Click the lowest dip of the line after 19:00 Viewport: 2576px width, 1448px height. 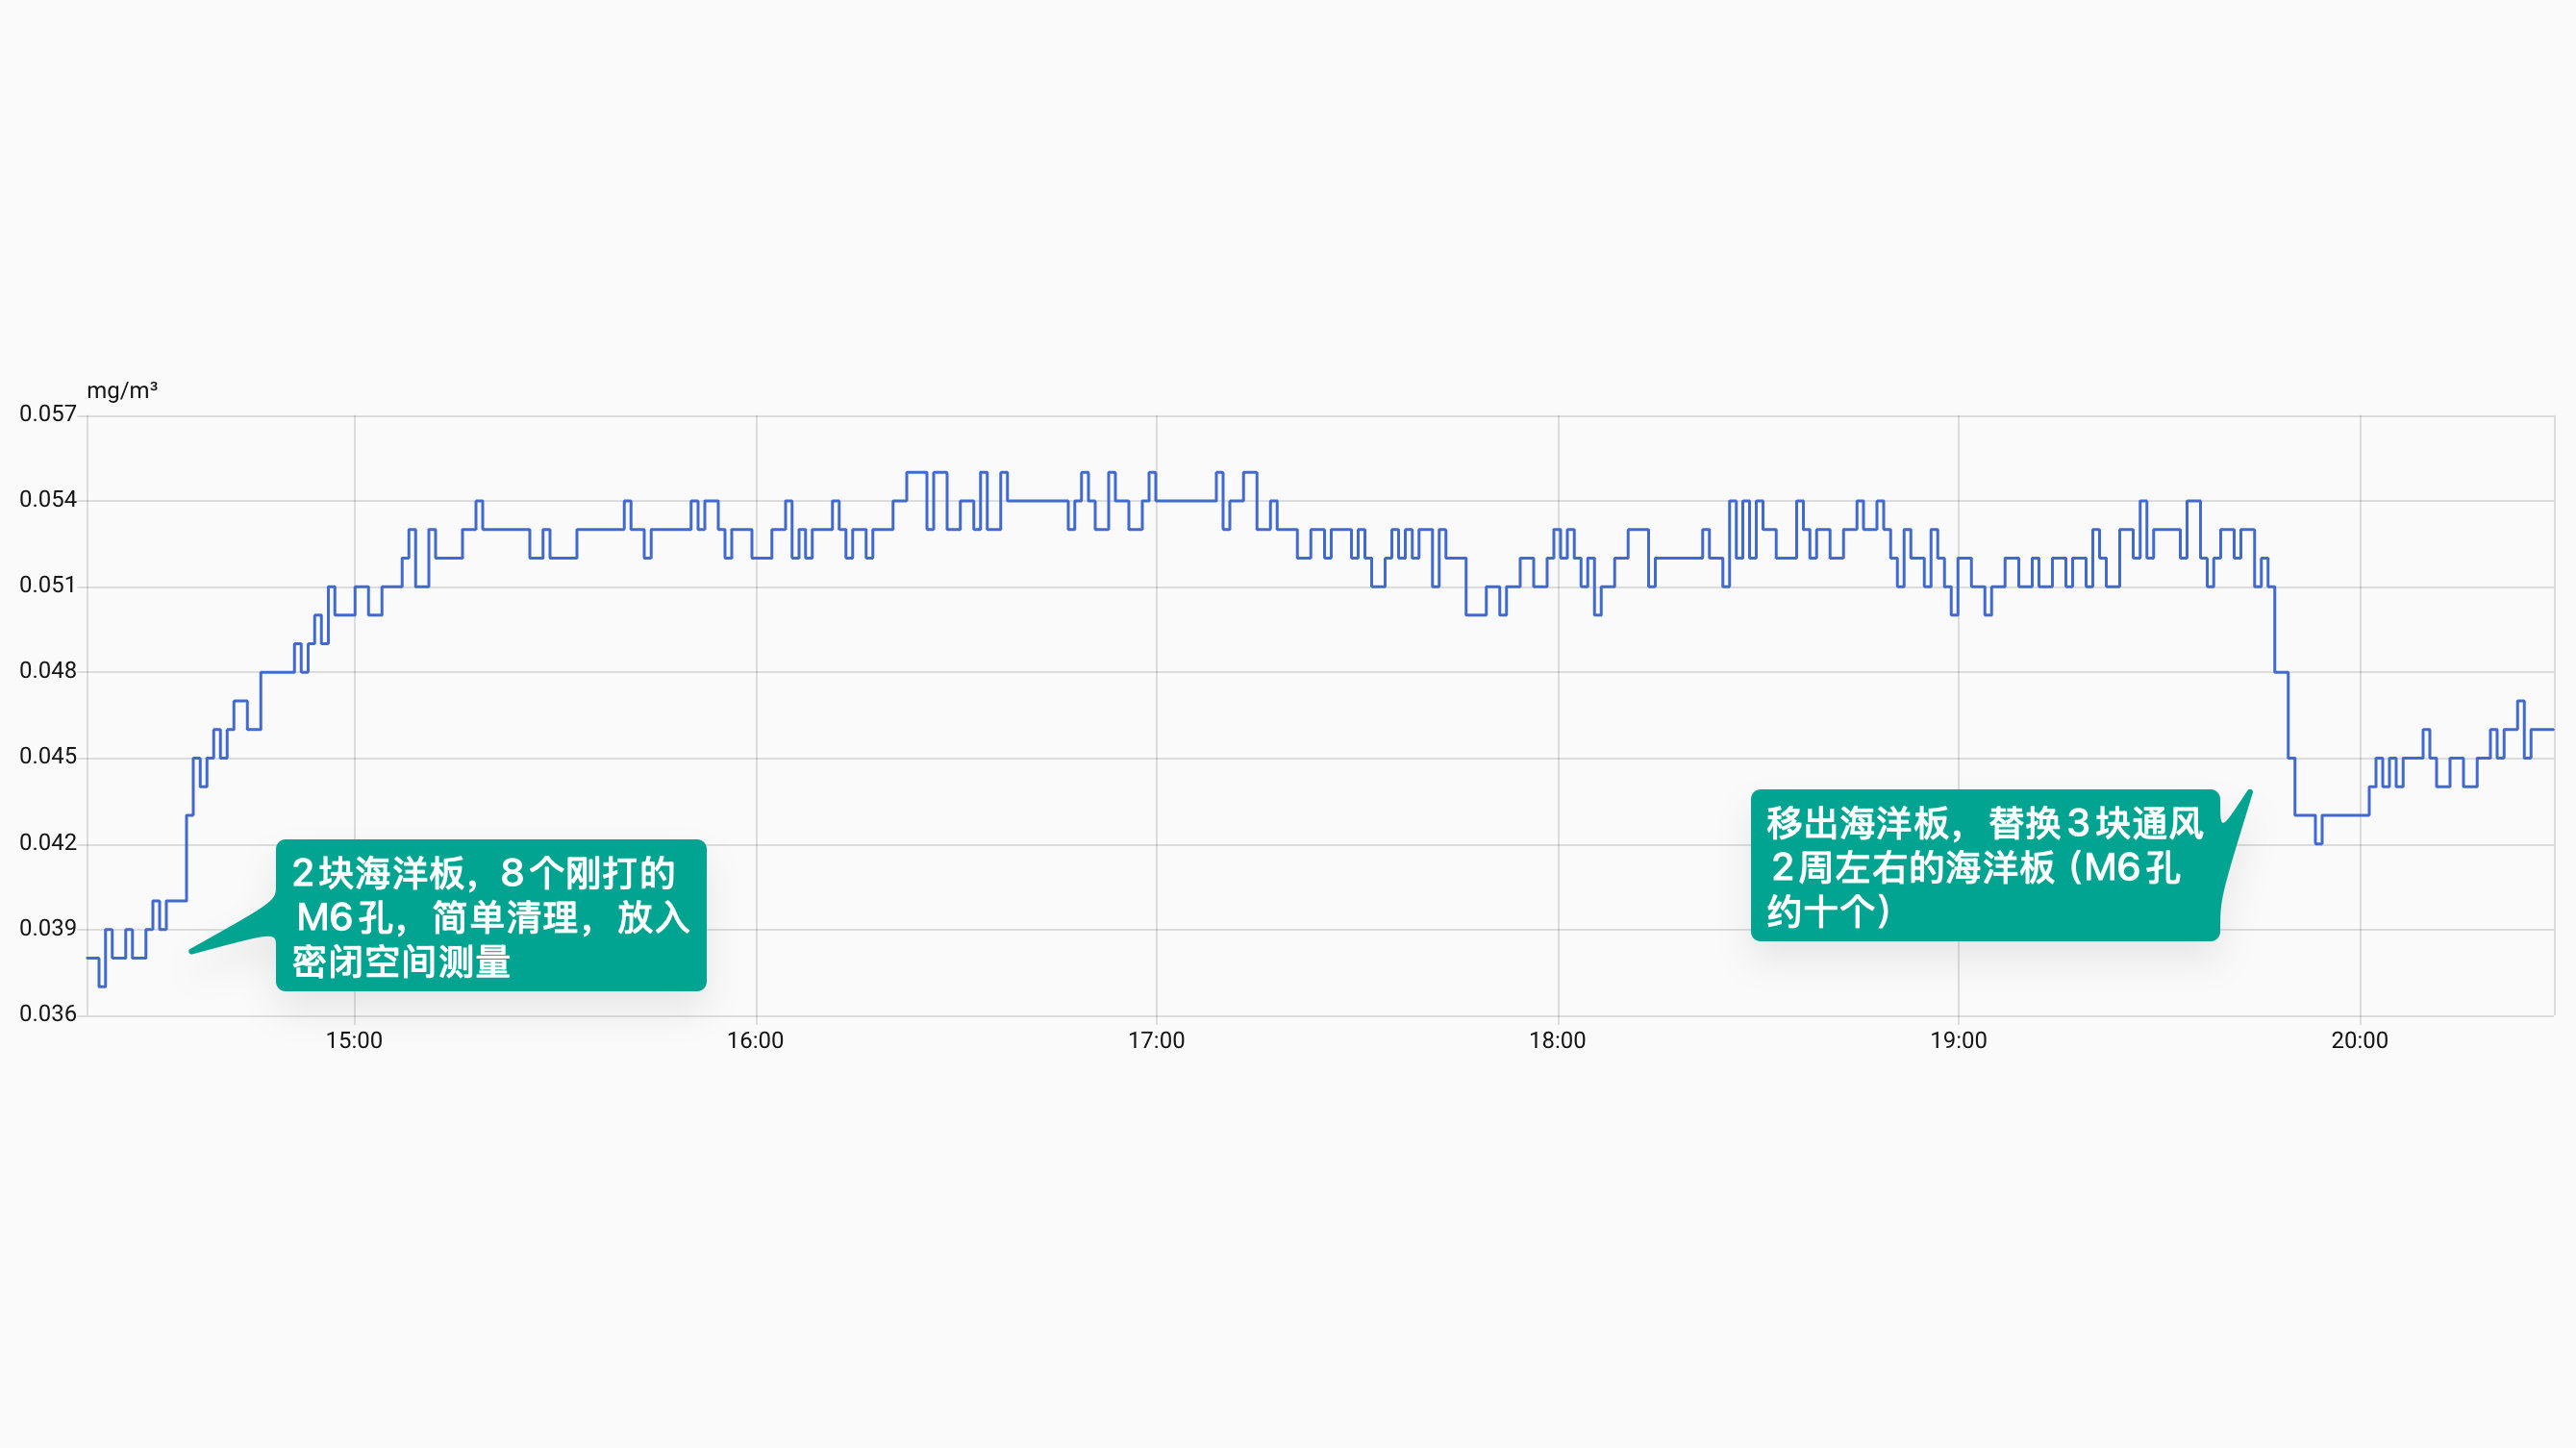pyautogui.click(x=2318, y=842)
